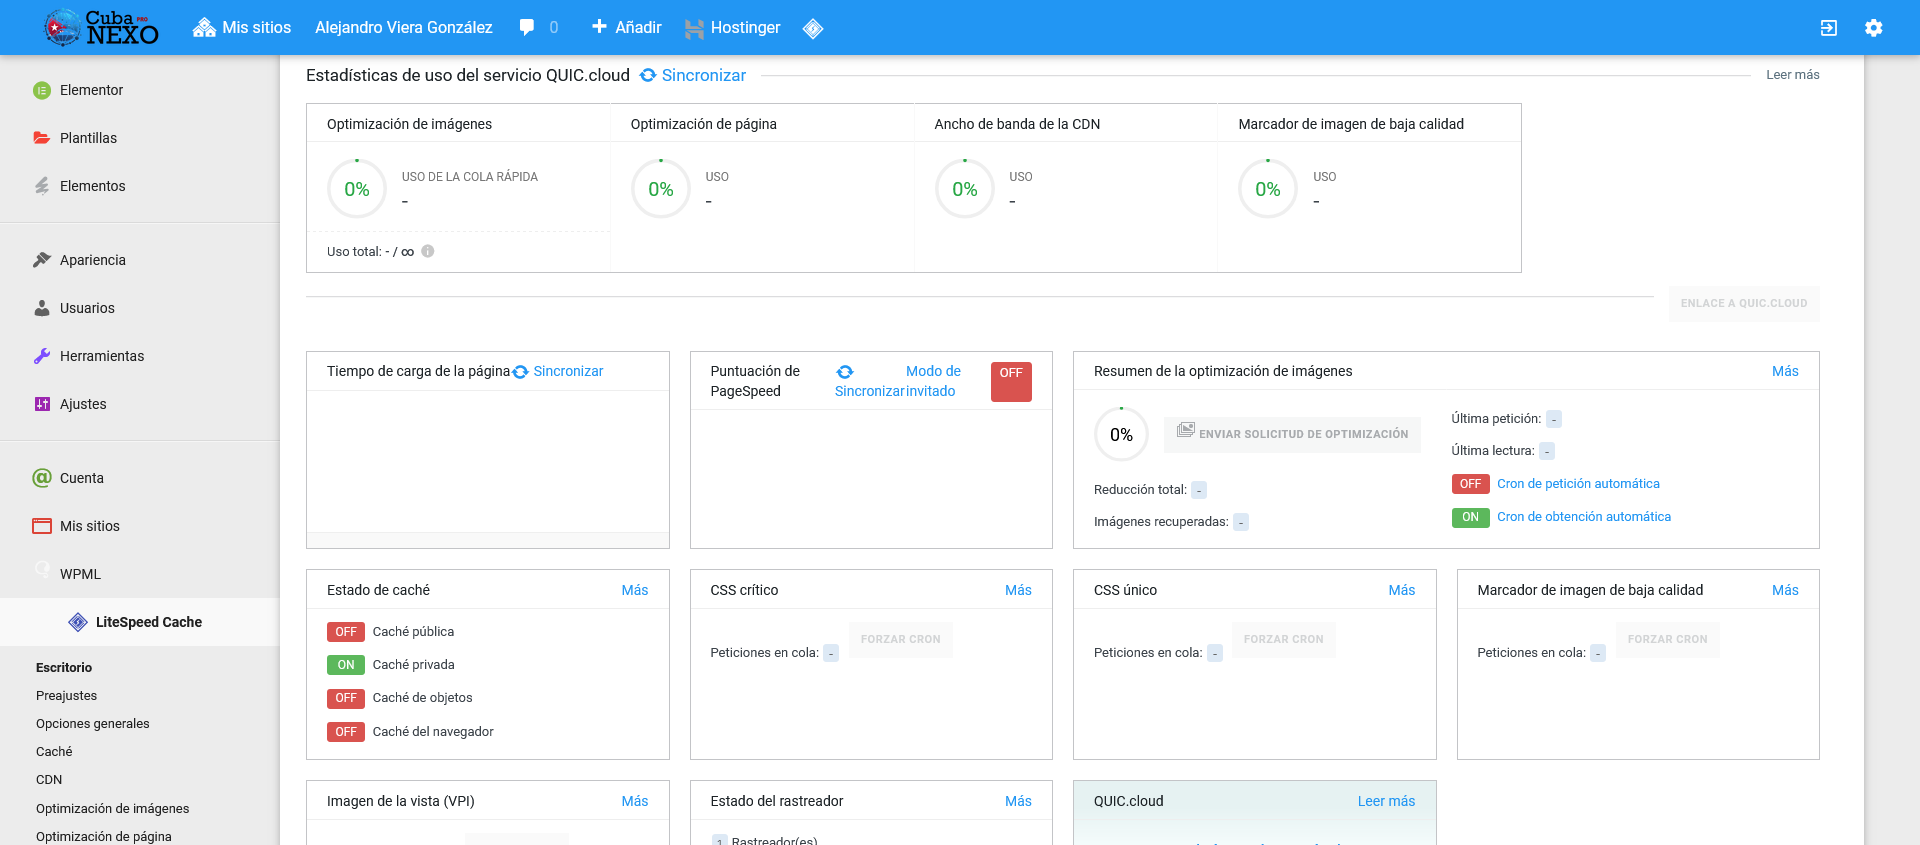Click the CDN bandwidth 0% usage gauge

[965, 189]
